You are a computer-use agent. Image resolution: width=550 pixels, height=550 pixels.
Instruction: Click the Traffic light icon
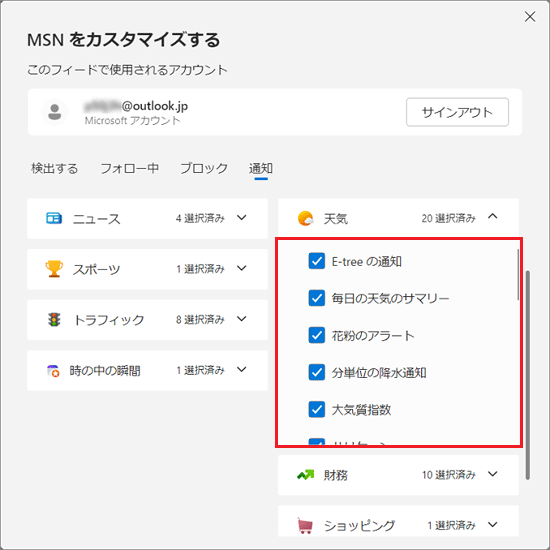54,320
